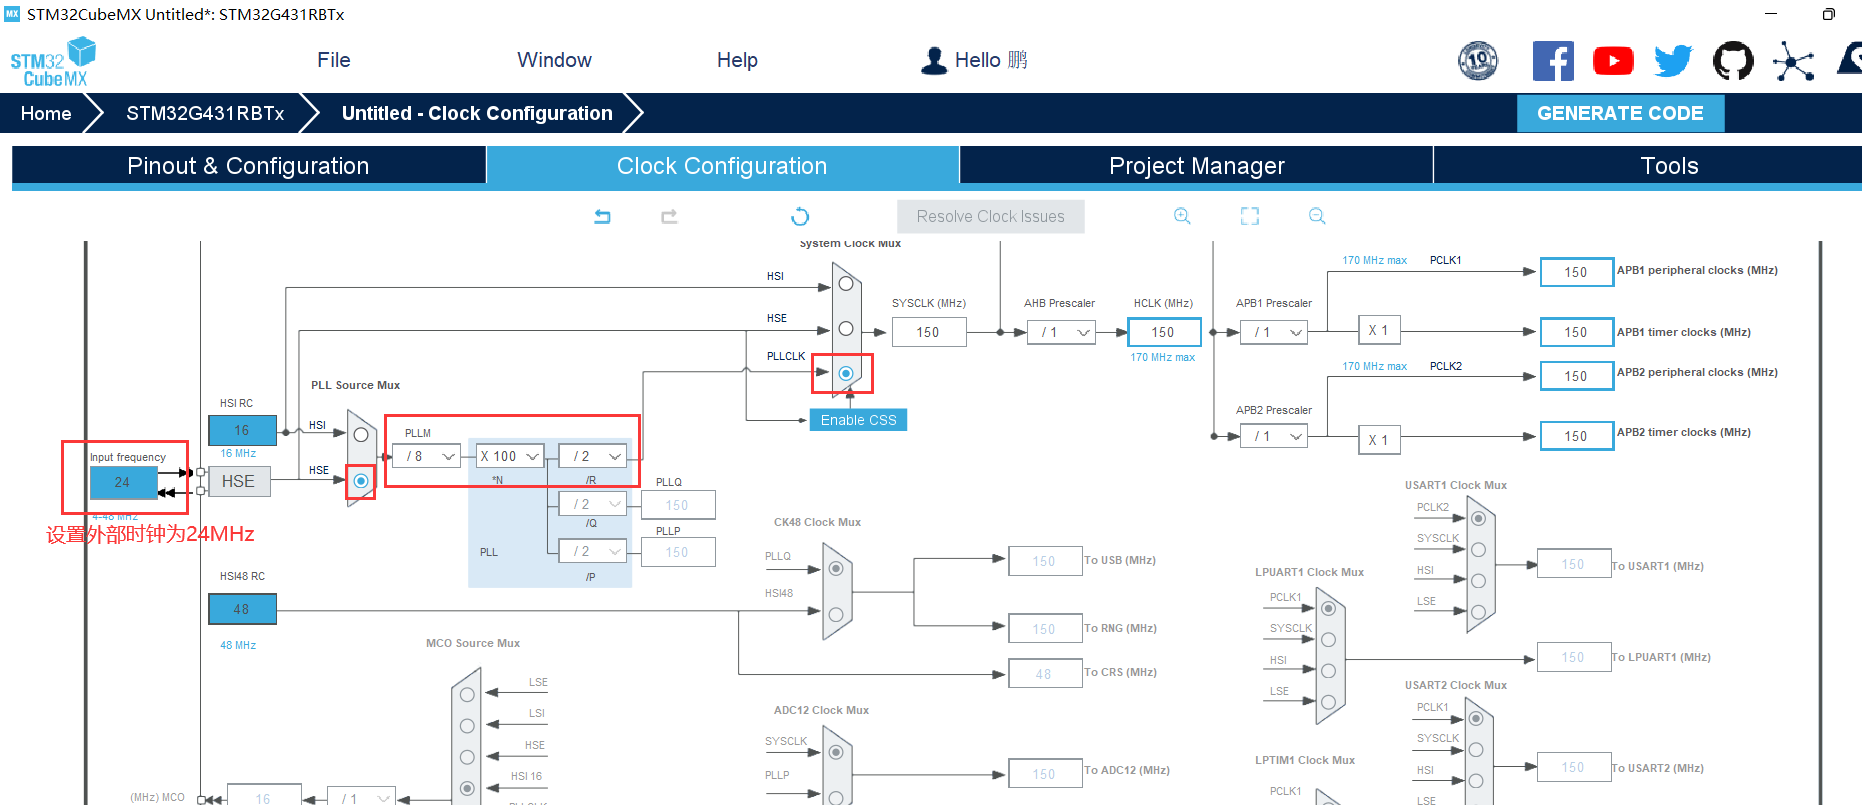Expand the PLL multiplier X 100 dropdown

pos(510,456)
